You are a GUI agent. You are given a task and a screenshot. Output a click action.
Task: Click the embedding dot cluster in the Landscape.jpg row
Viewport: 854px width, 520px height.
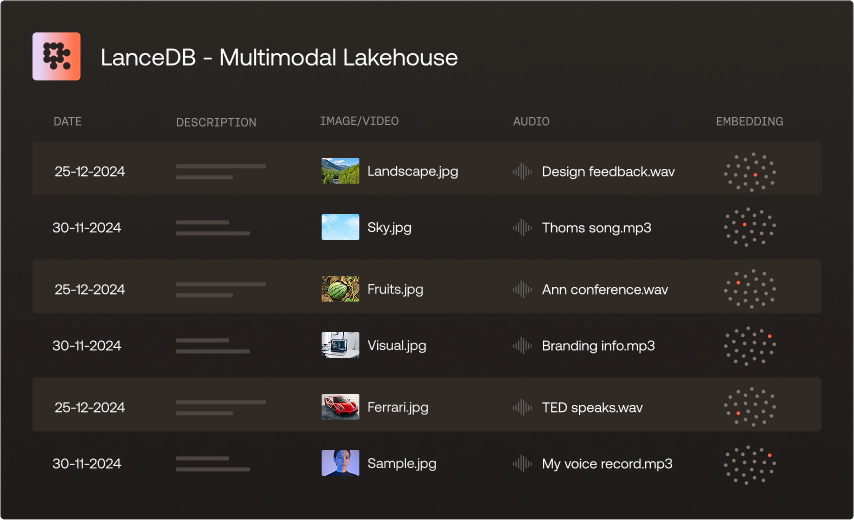[x=750, y=171]
